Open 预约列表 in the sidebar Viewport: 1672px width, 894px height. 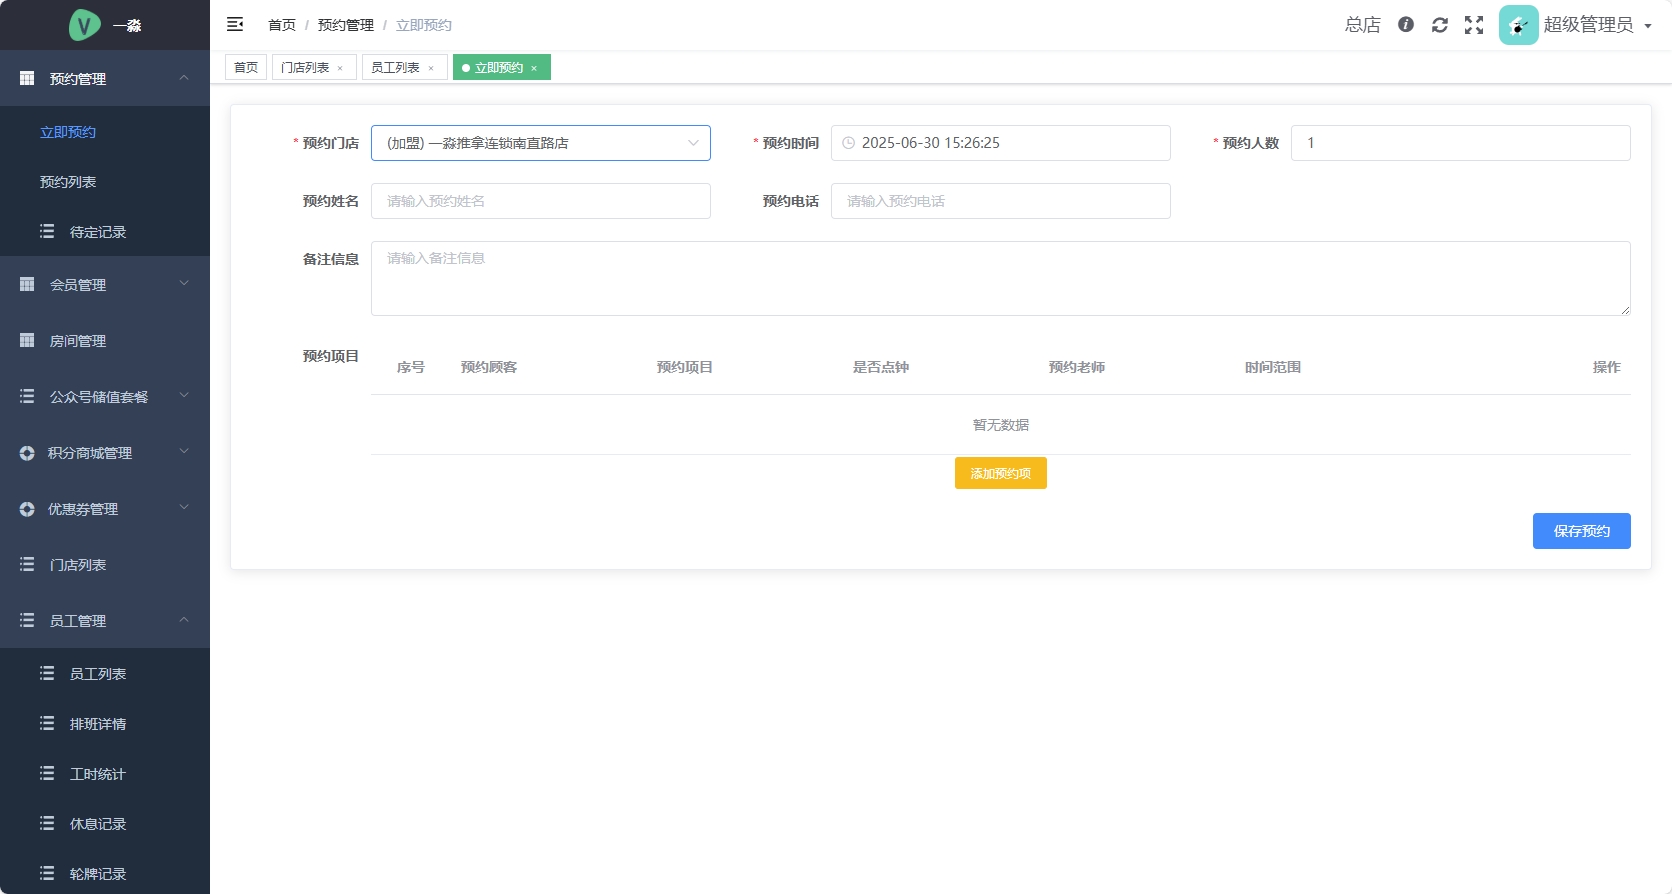(68, 182)
